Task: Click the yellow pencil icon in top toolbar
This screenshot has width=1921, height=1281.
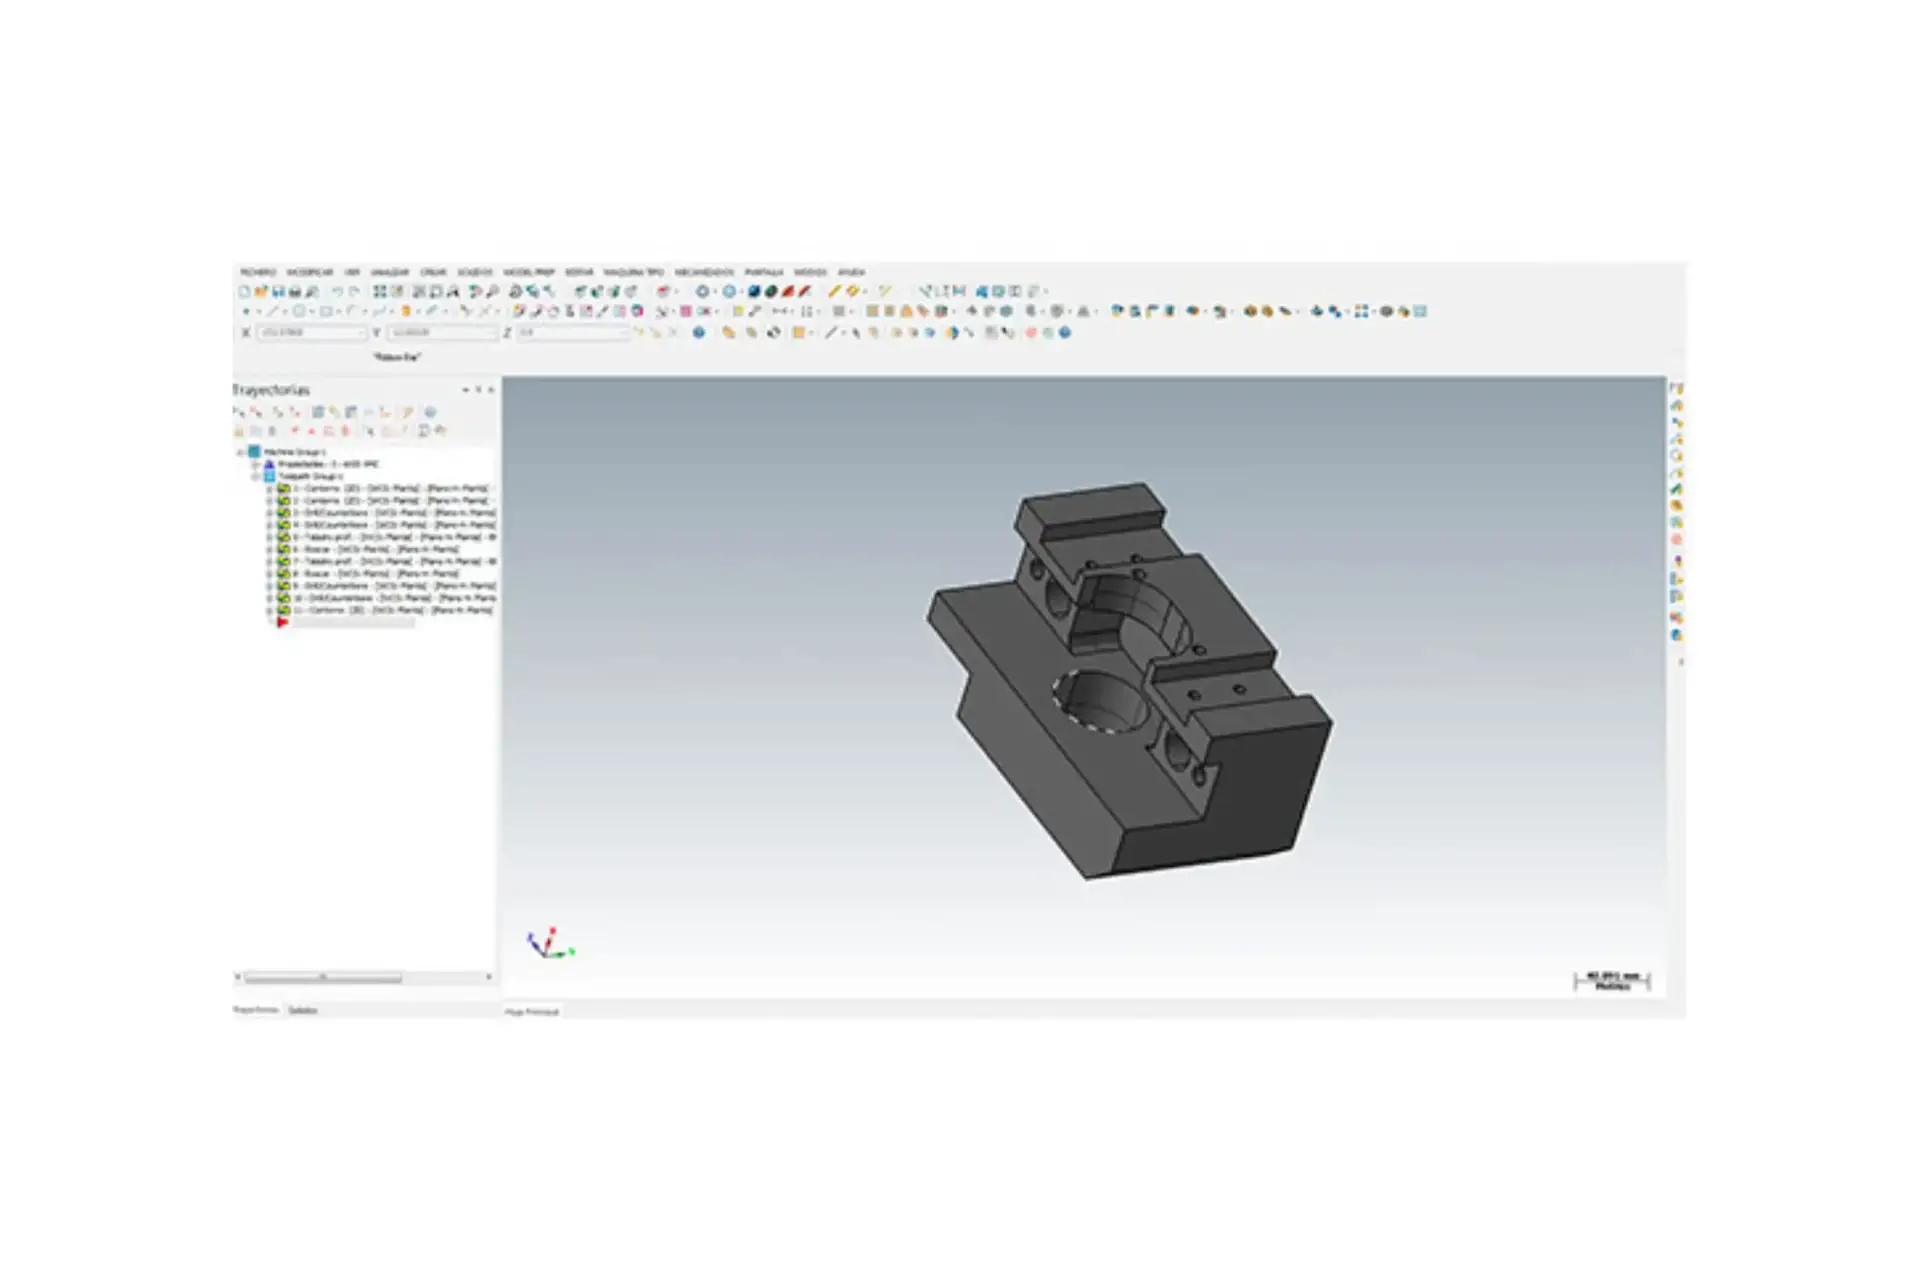Action: (x=835, y=292)
